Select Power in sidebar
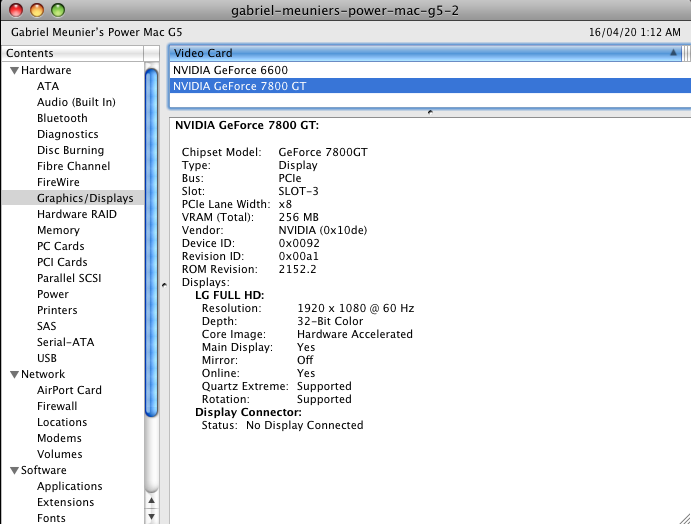This screenshot has height=524, width=691. click(53, 294)
